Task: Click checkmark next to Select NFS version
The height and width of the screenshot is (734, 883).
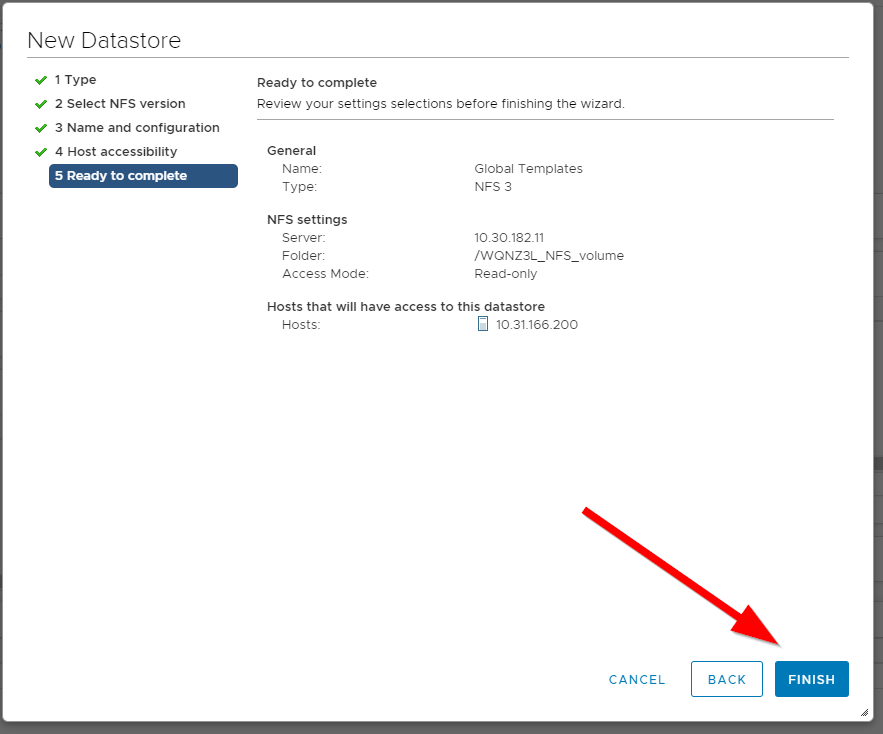Action: pyautogui.click(x=41, y=104)
